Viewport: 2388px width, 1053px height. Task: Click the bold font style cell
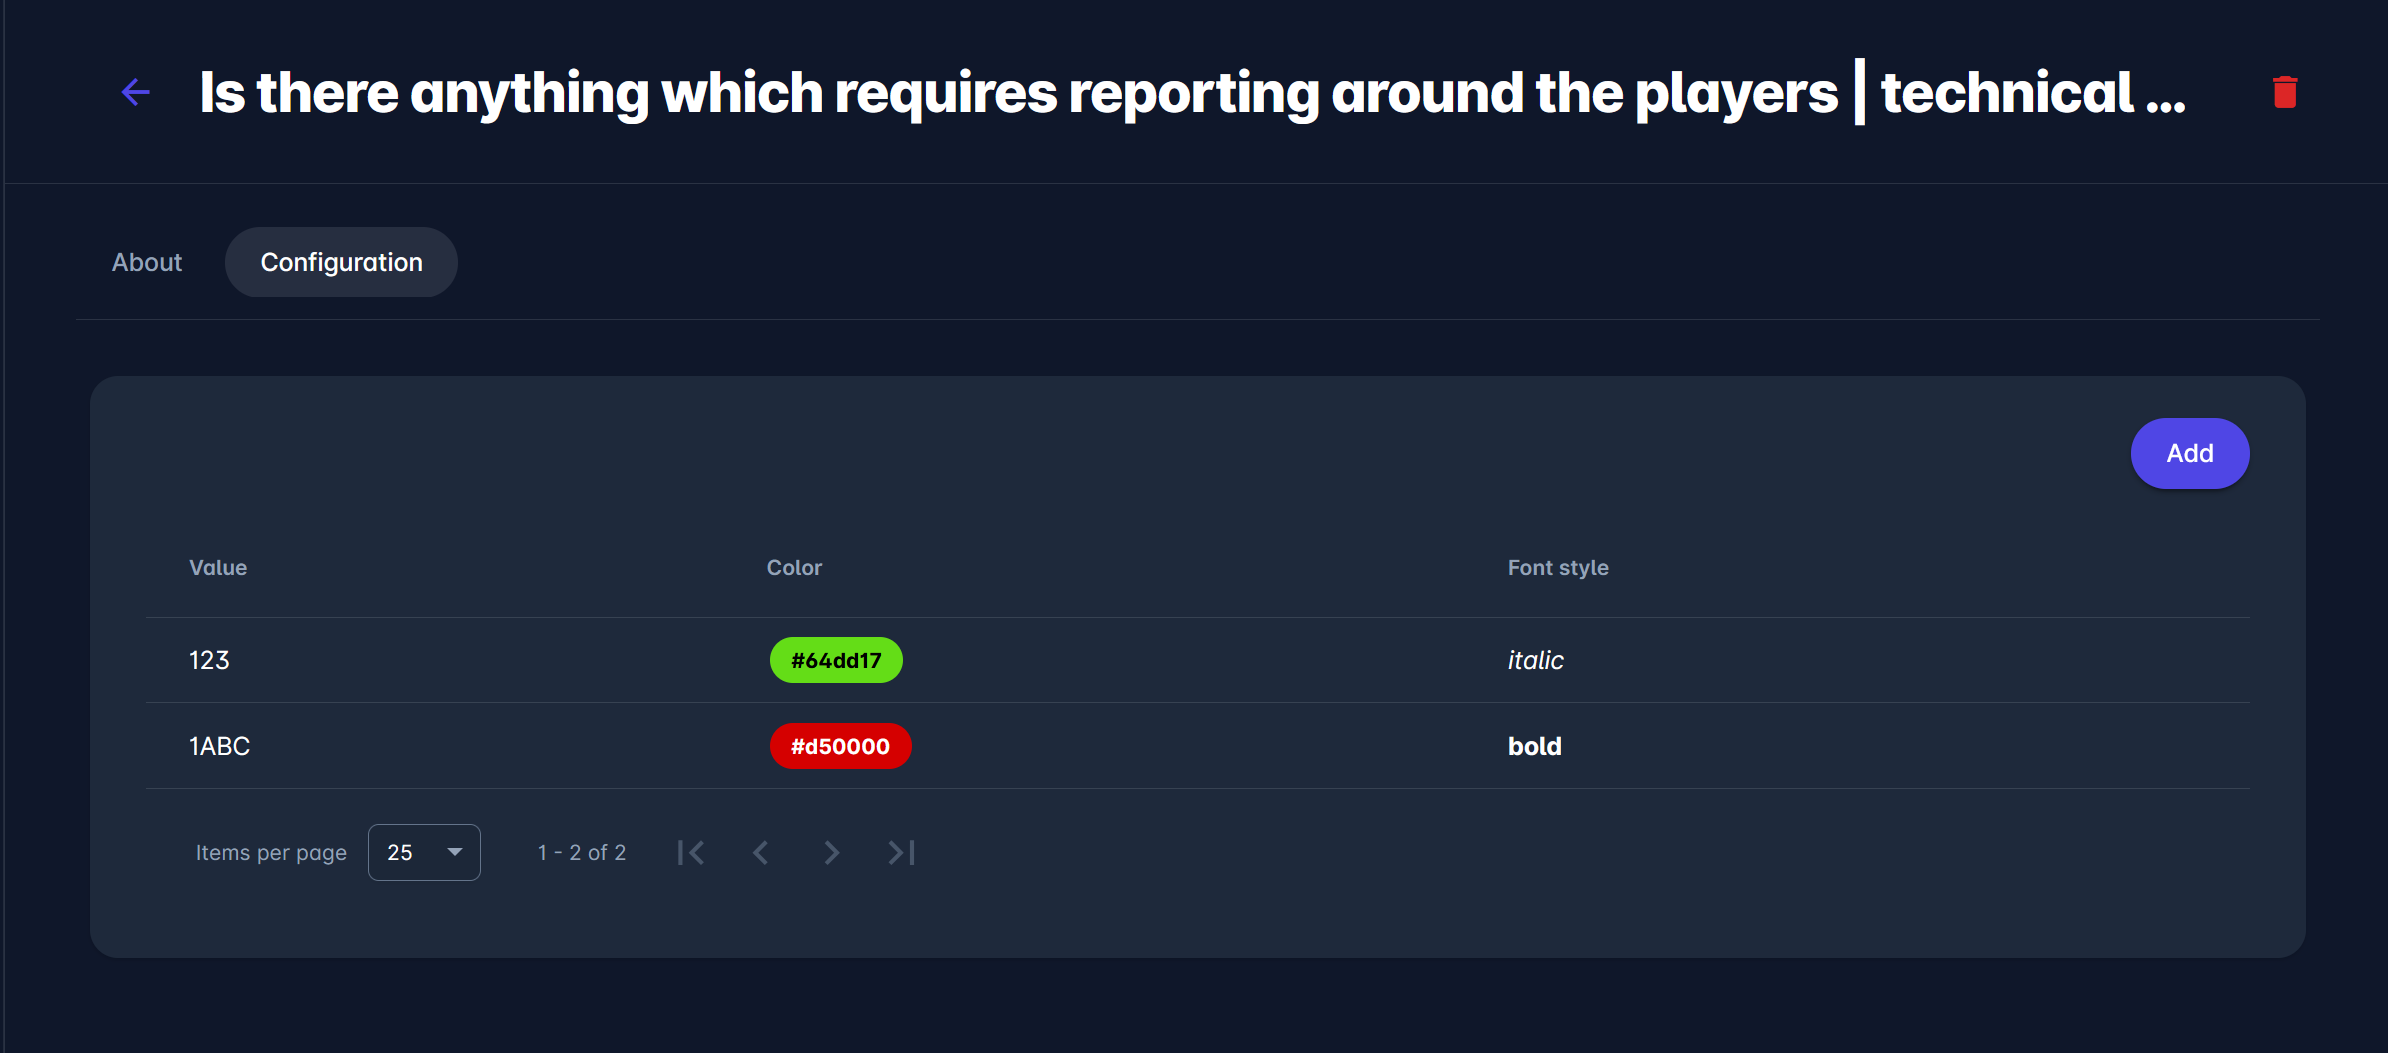[1534, 746]
